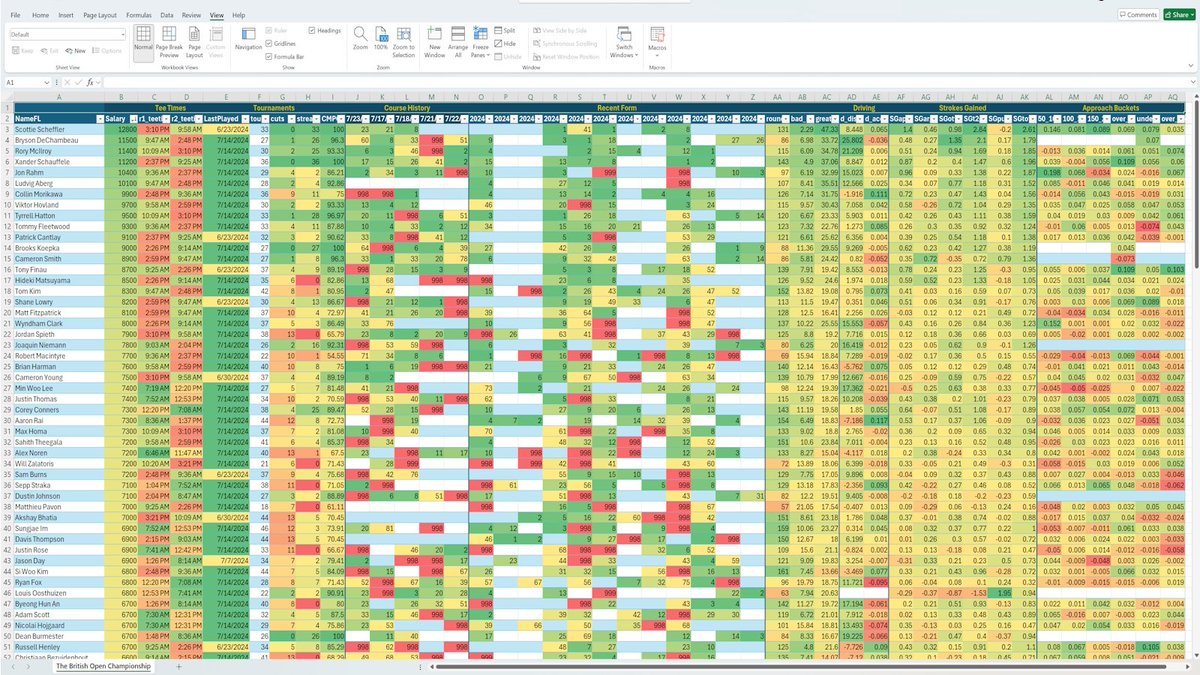Open the Name Box dropdown arrow
The height and width of the screenshot is (675, 1200).
tap(47, 82)
